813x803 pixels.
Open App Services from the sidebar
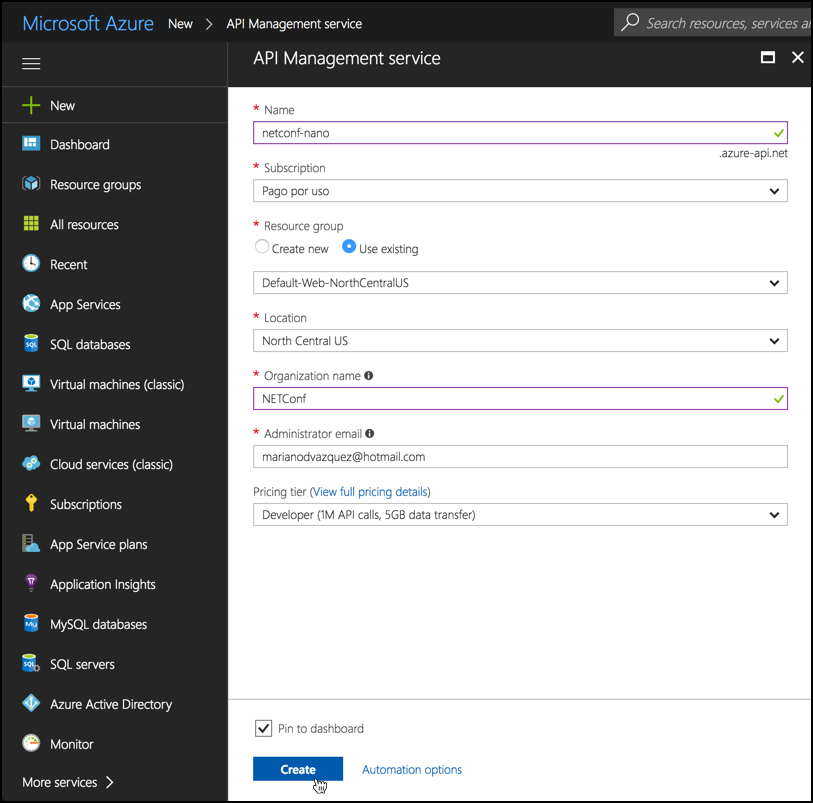85,305
